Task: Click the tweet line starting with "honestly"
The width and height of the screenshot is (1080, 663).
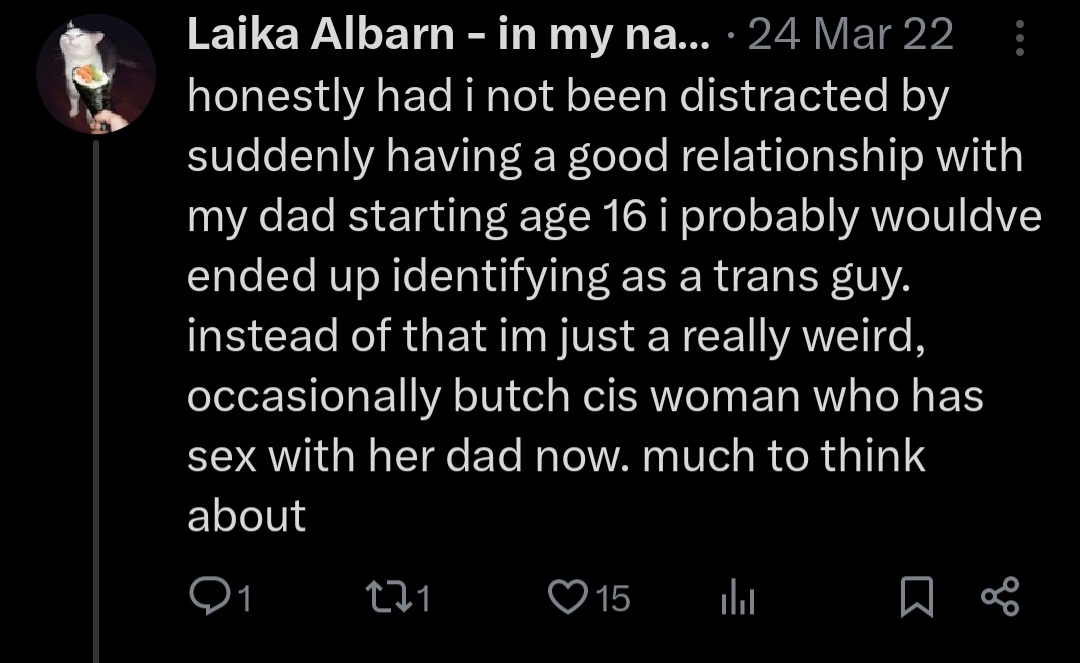Action: (566, 97)
